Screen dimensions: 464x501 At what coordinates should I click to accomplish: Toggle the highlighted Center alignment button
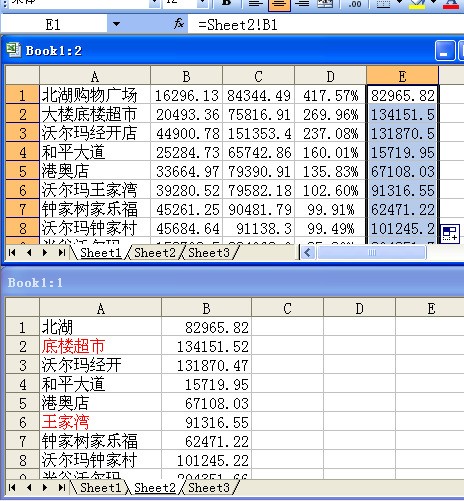point(279,4)
